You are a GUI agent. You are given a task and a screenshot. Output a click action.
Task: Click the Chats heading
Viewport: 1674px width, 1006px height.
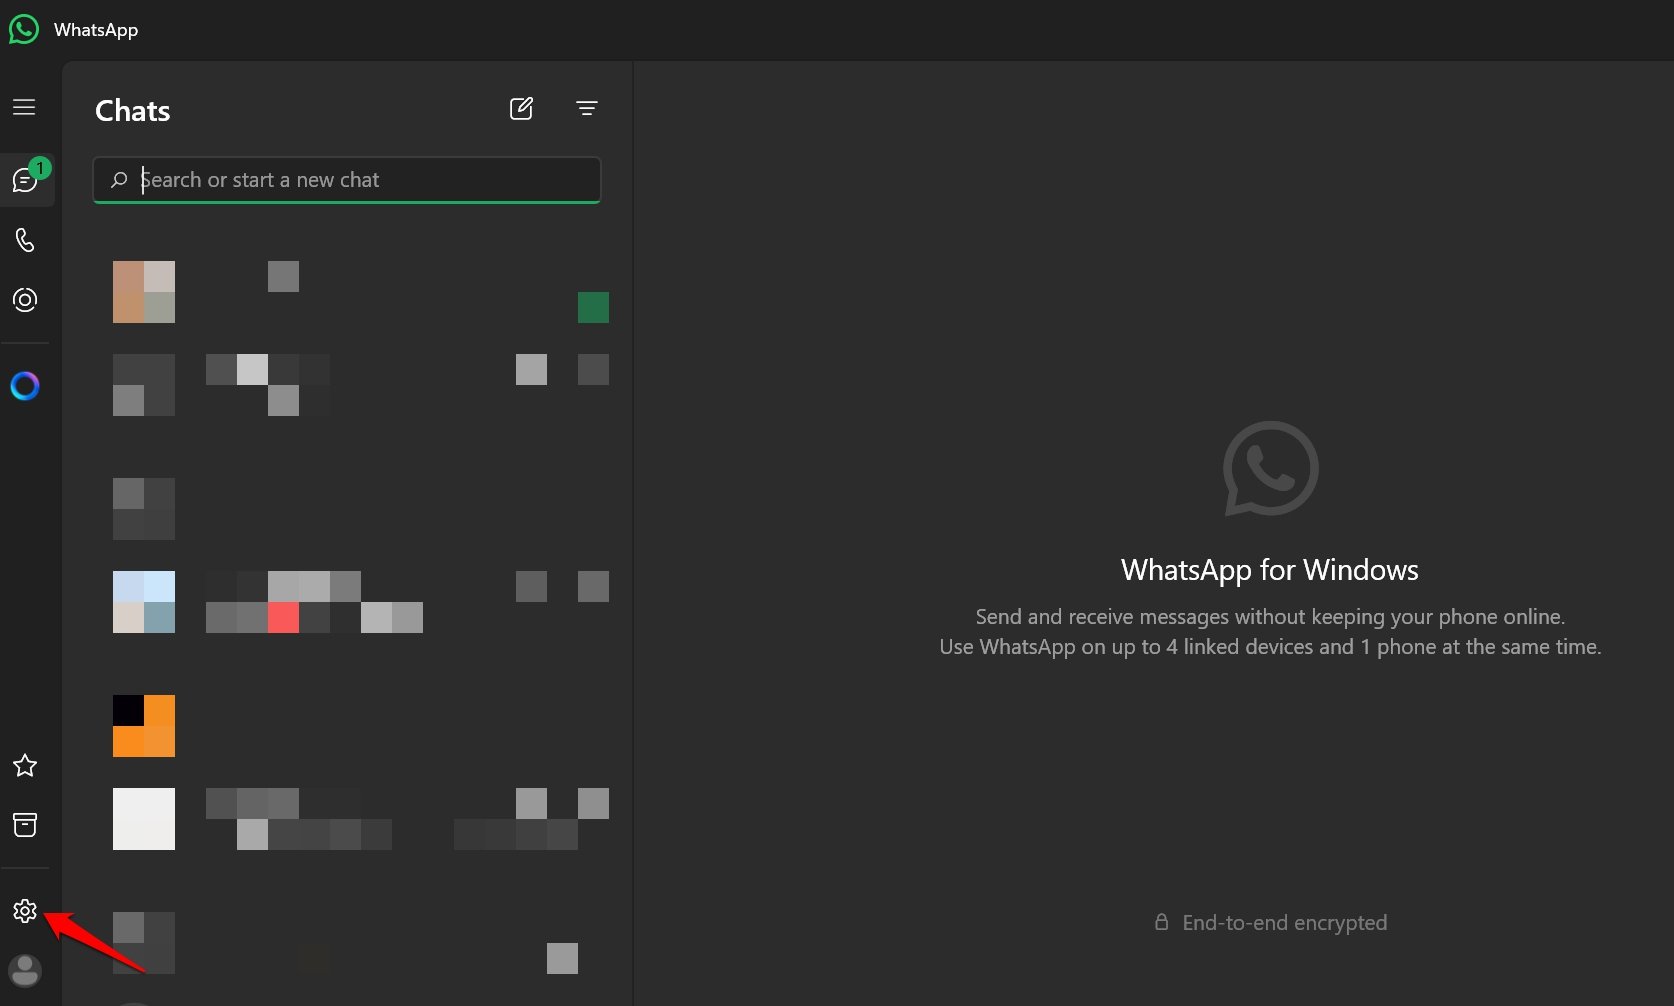pos(133,110)
